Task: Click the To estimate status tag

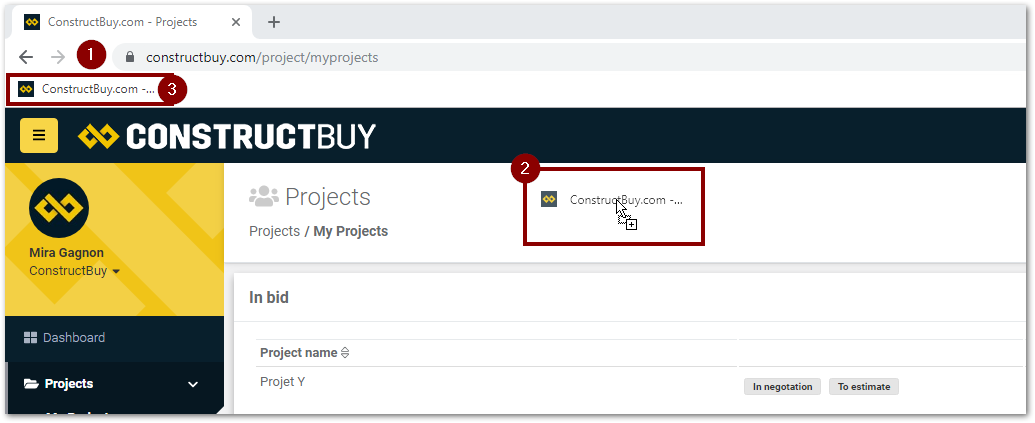Action: click(863, 387)
